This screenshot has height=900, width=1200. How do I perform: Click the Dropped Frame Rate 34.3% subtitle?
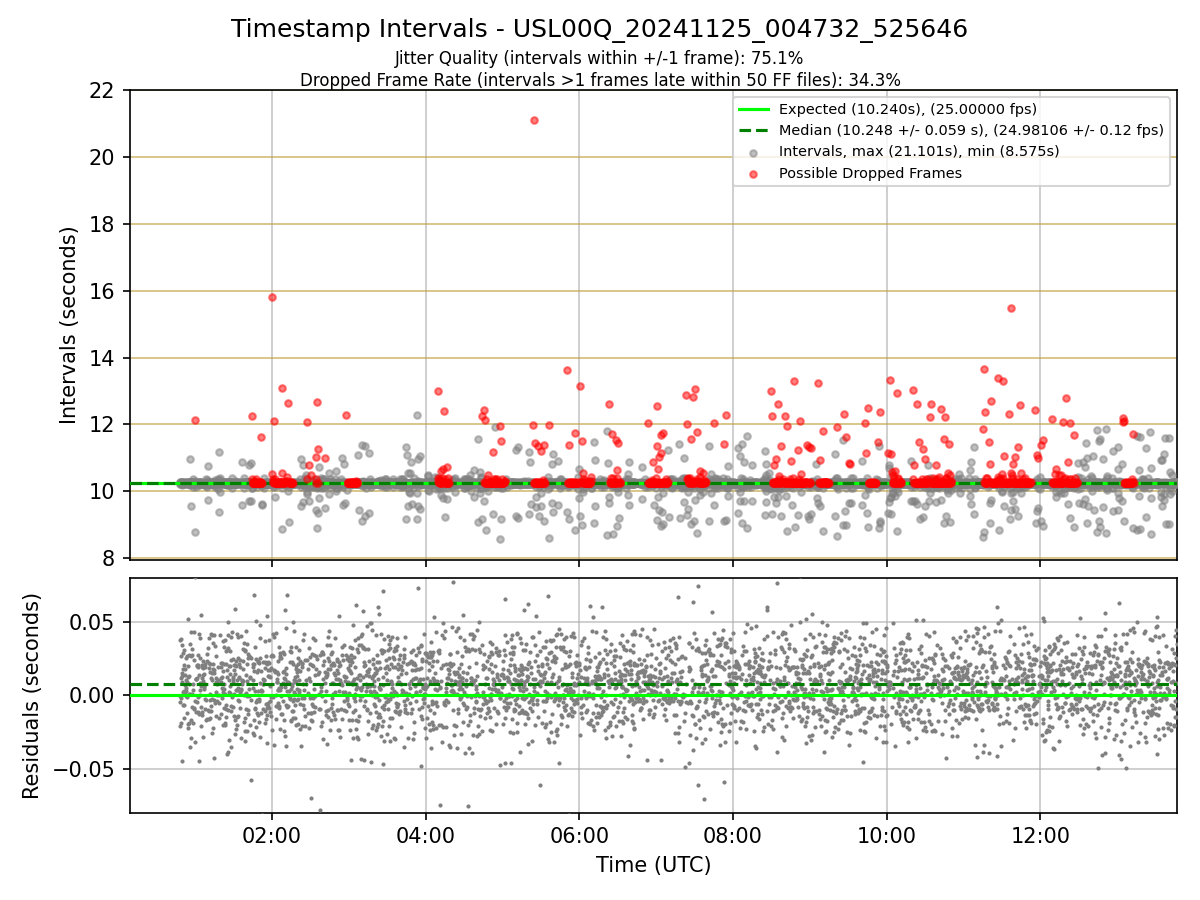point(600,80)
